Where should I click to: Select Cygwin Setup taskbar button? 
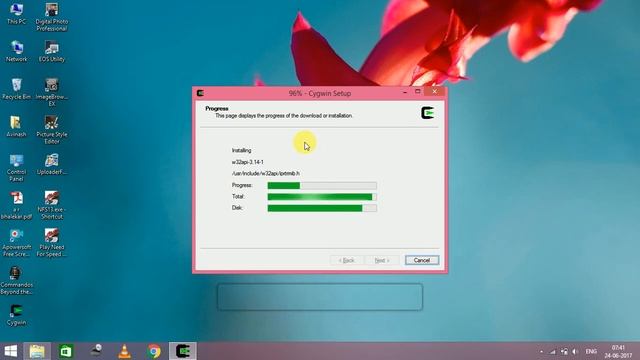click(x=183, y=351)
